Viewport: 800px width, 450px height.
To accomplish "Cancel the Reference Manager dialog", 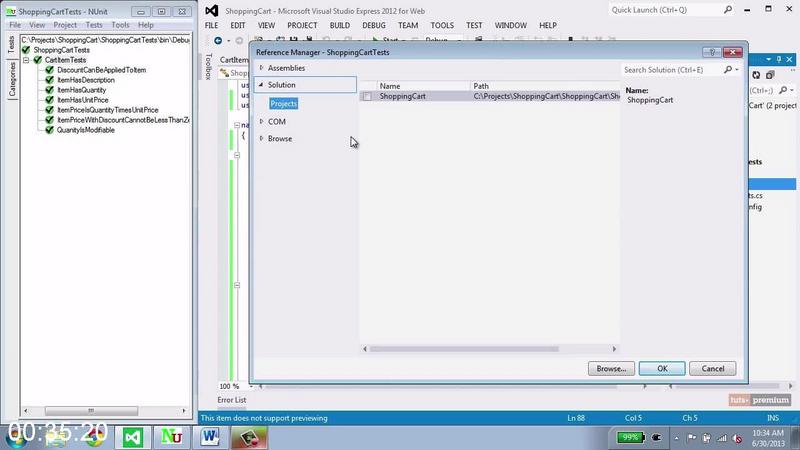I will coord(712,368).
